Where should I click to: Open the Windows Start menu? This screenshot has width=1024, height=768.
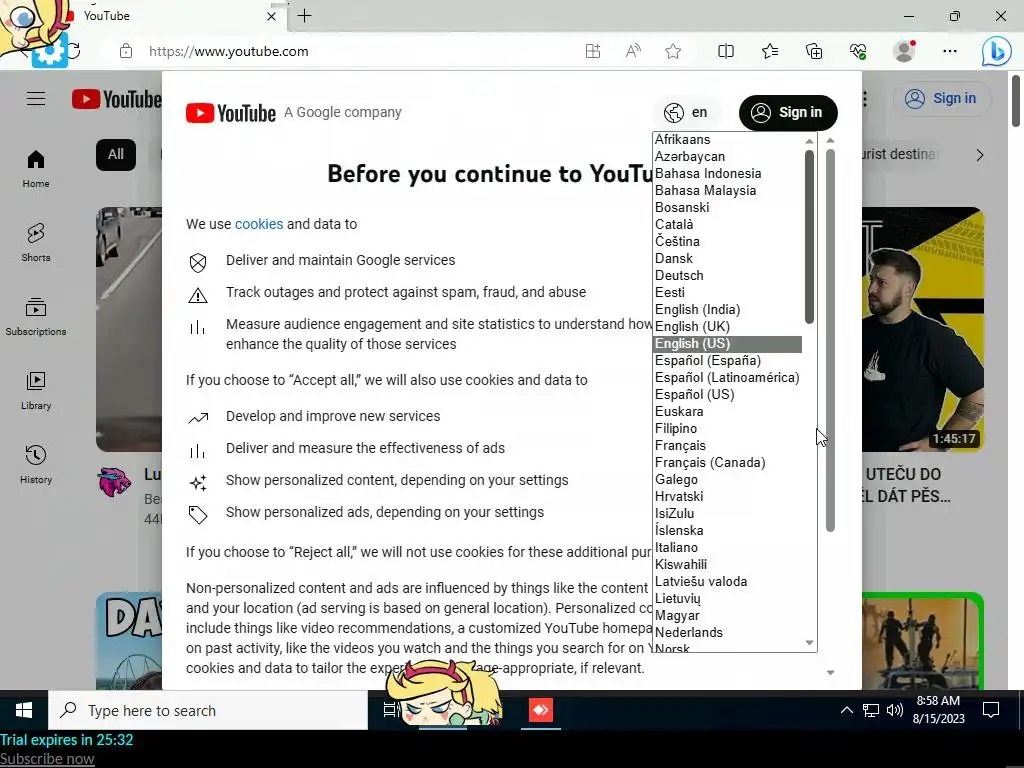[x=24, y=710]
